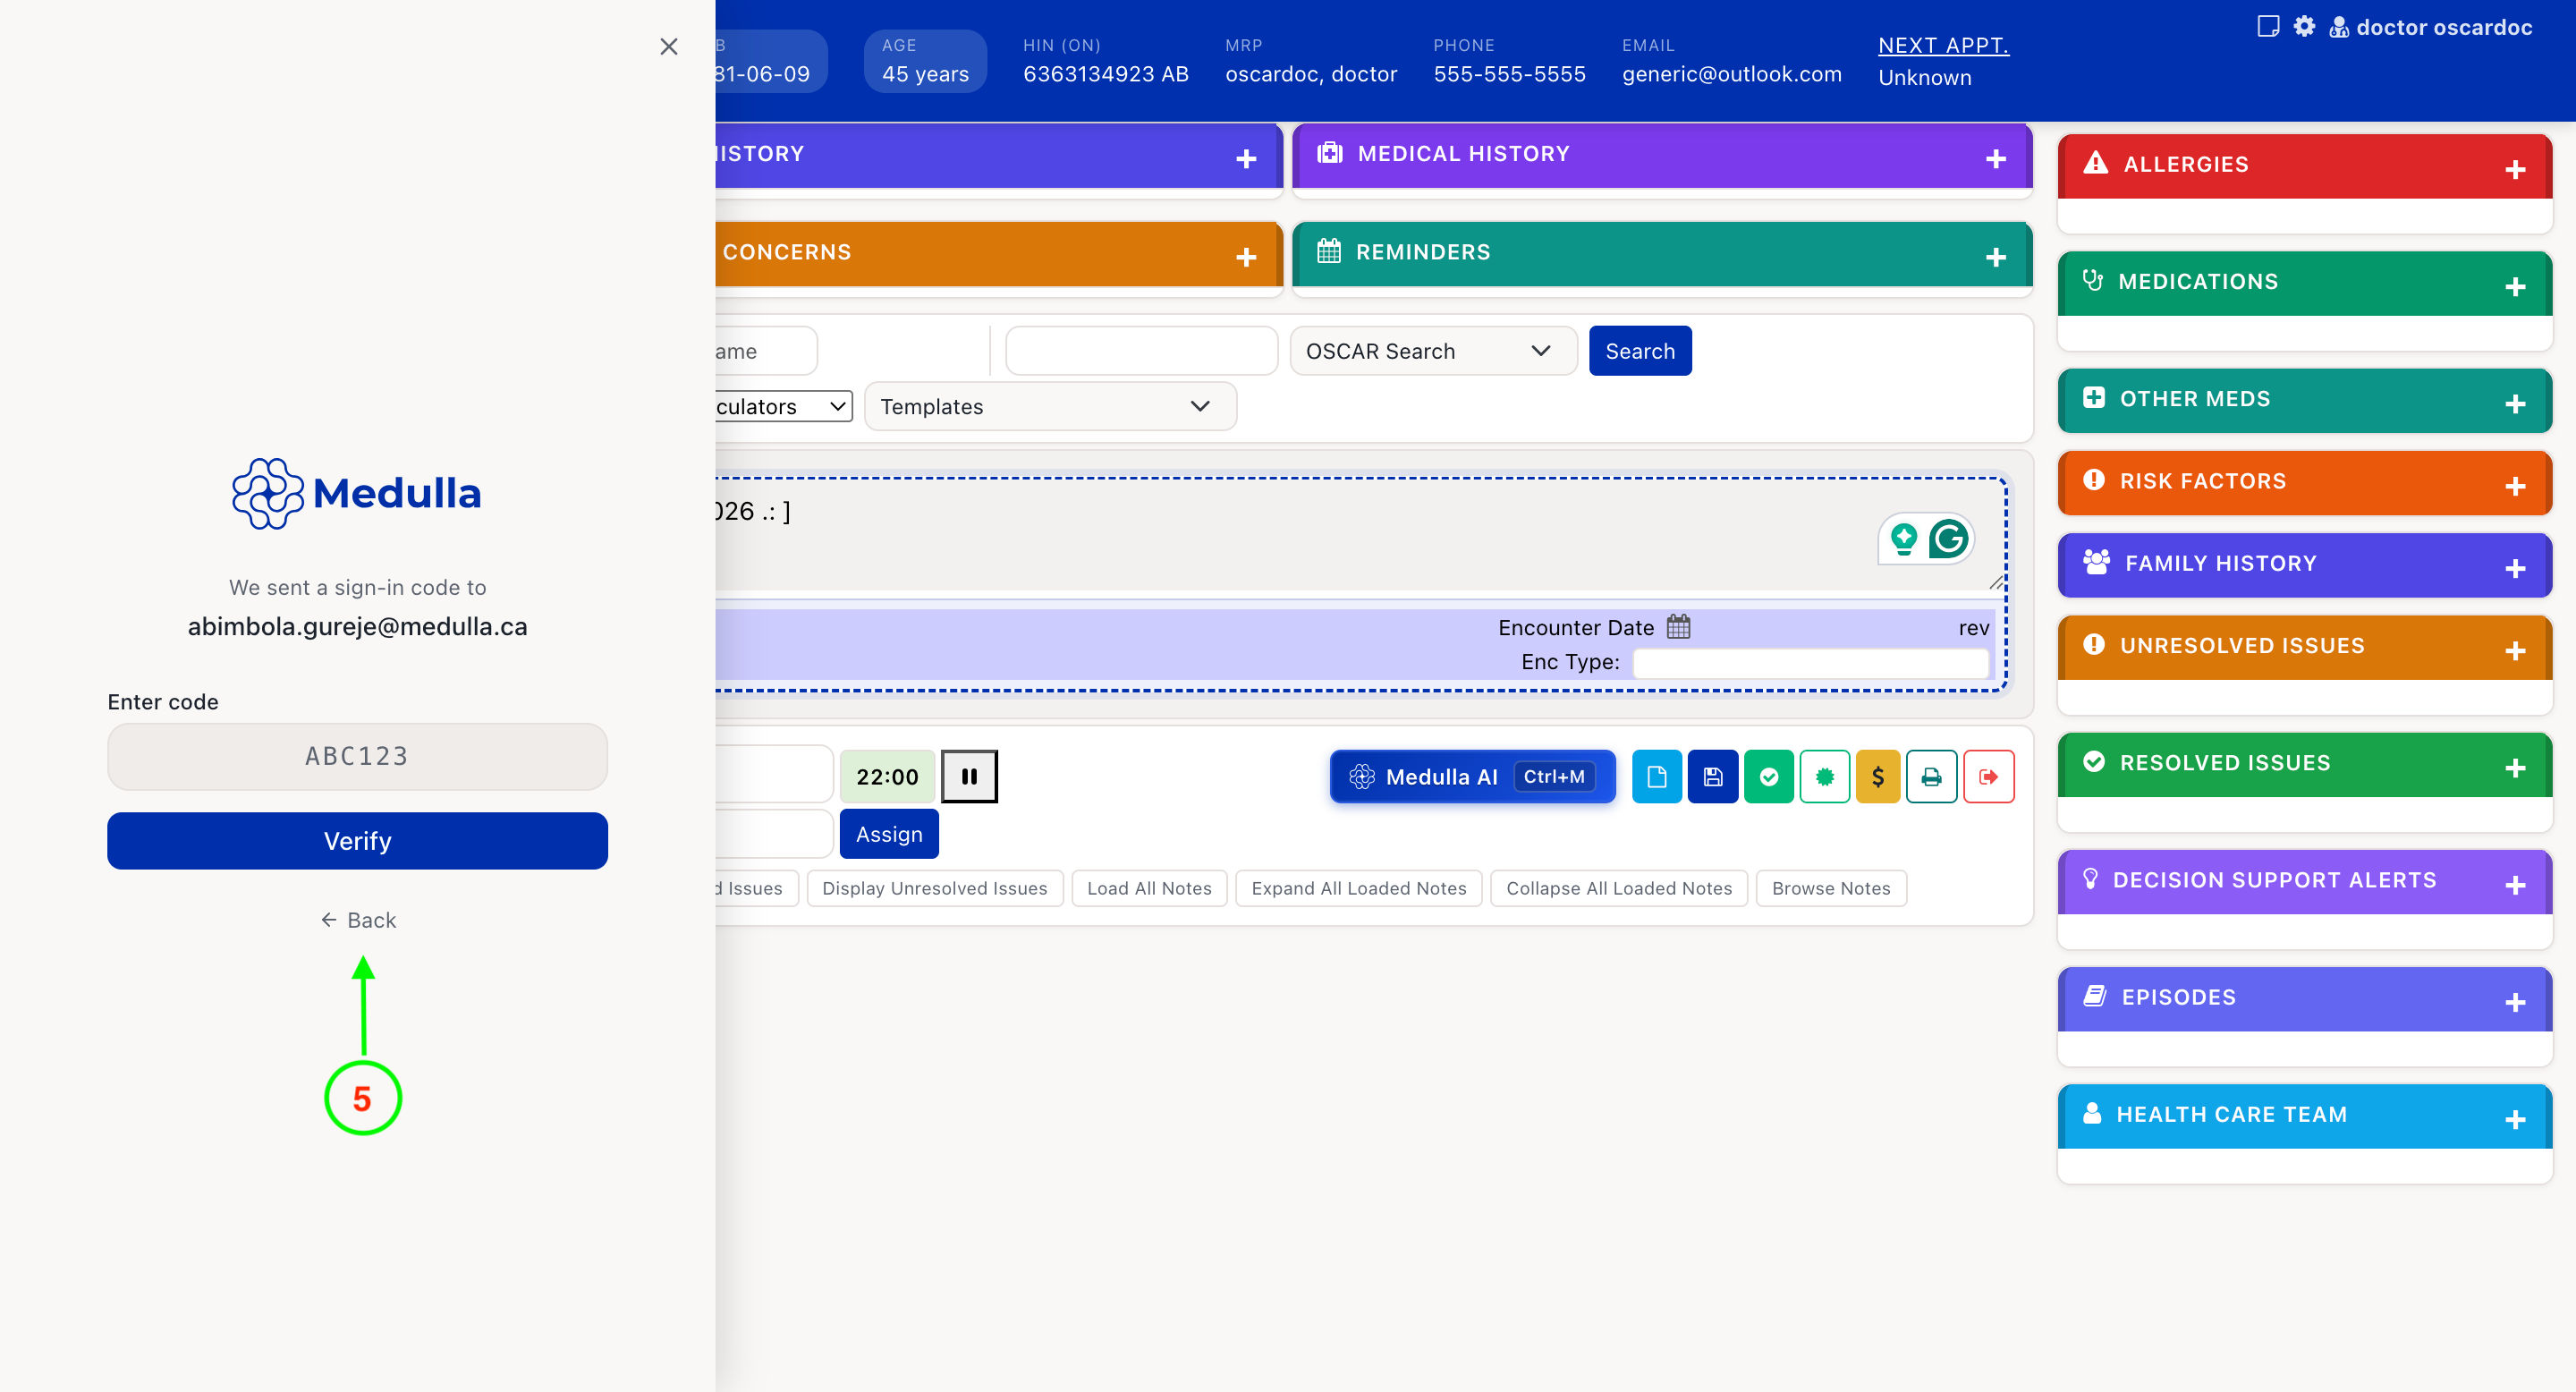Click the red exit icon

(x=1988, y=776)
